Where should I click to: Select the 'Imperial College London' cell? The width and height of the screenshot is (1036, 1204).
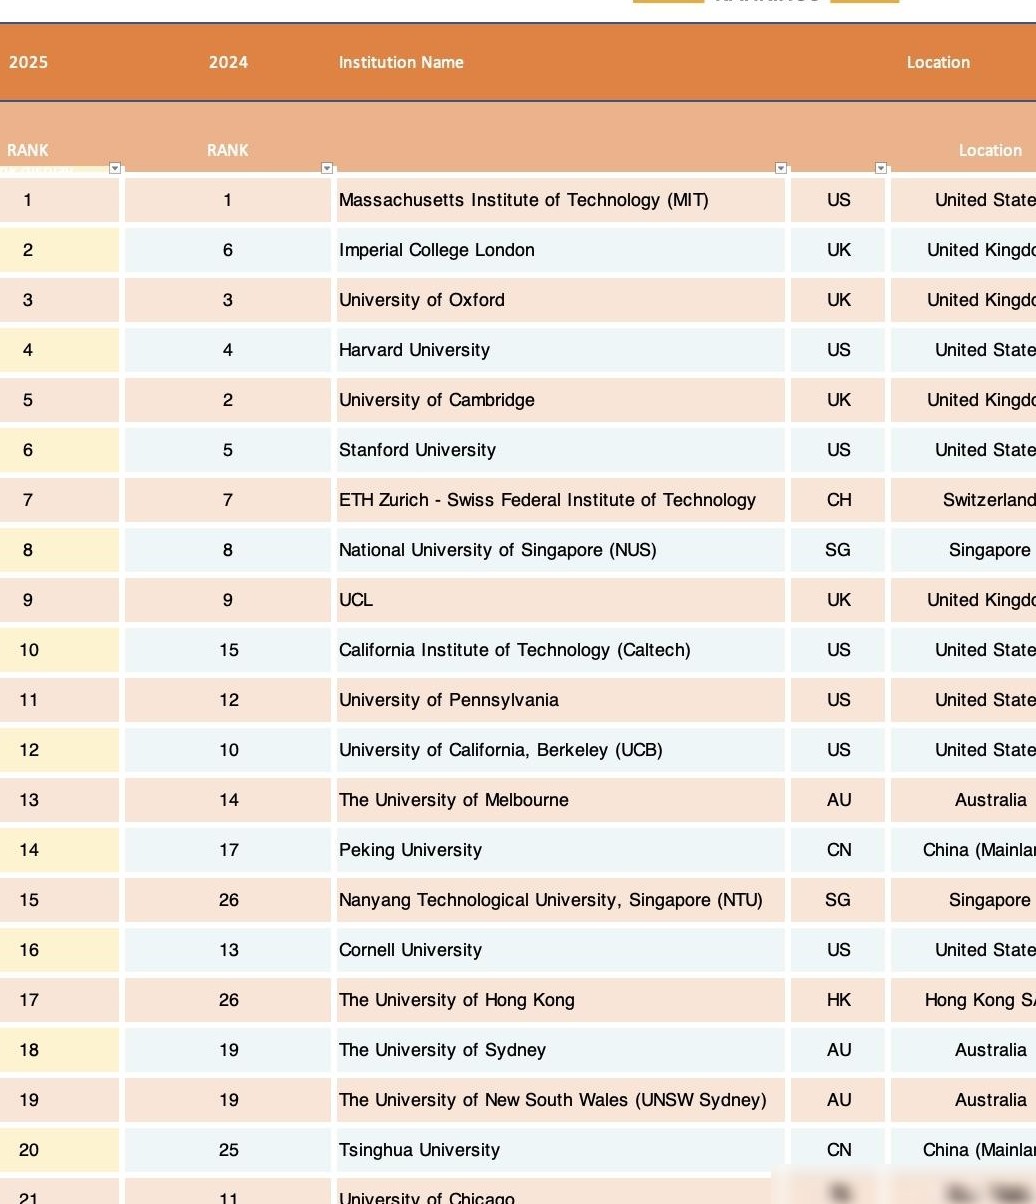click(x=561, y=250)
